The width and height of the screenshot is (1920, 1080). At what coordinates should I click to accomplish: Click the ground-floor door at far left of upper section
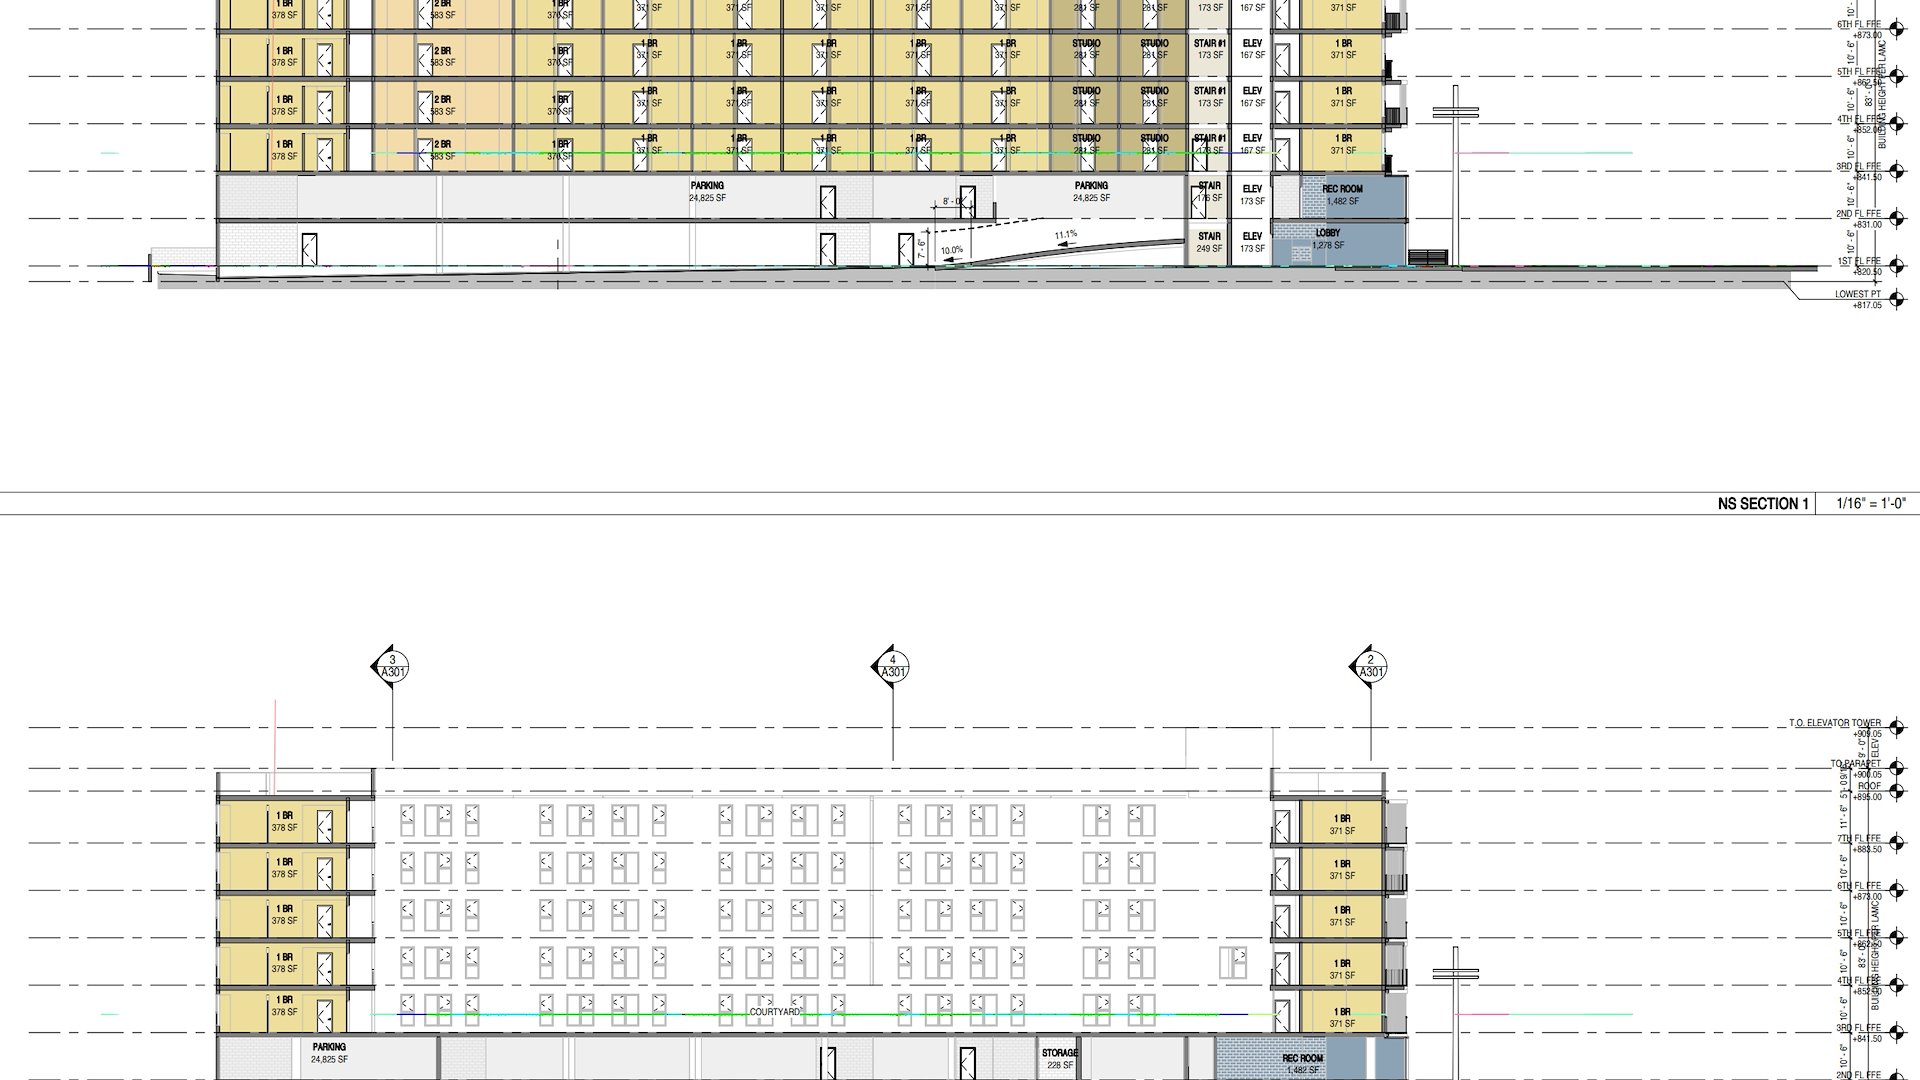310,249
